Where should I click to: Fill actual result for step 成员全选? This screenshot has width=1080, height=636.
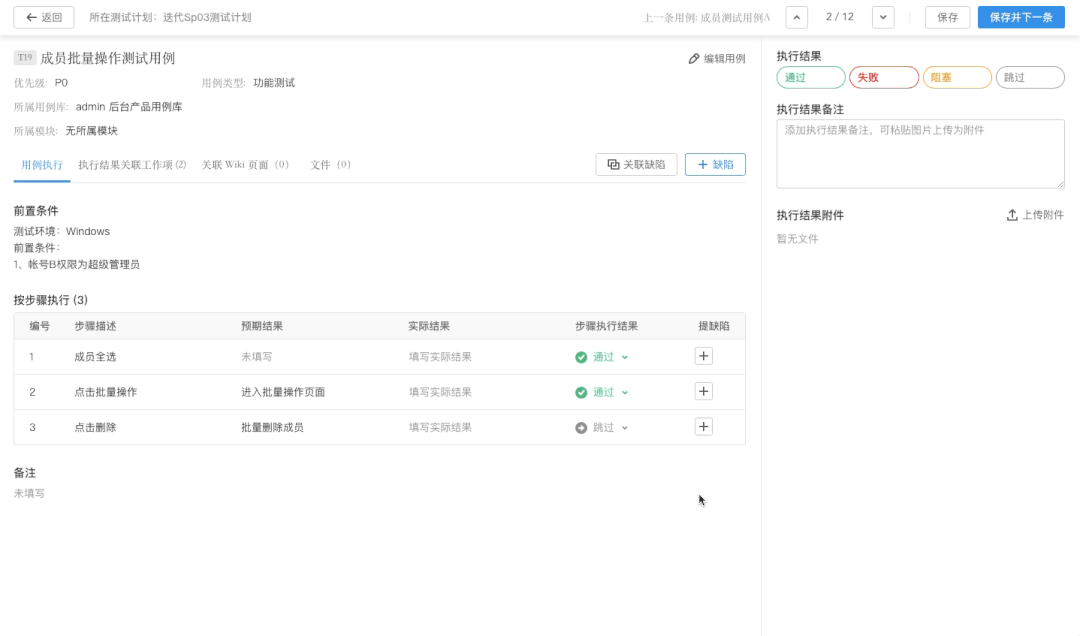coord(440,357)
